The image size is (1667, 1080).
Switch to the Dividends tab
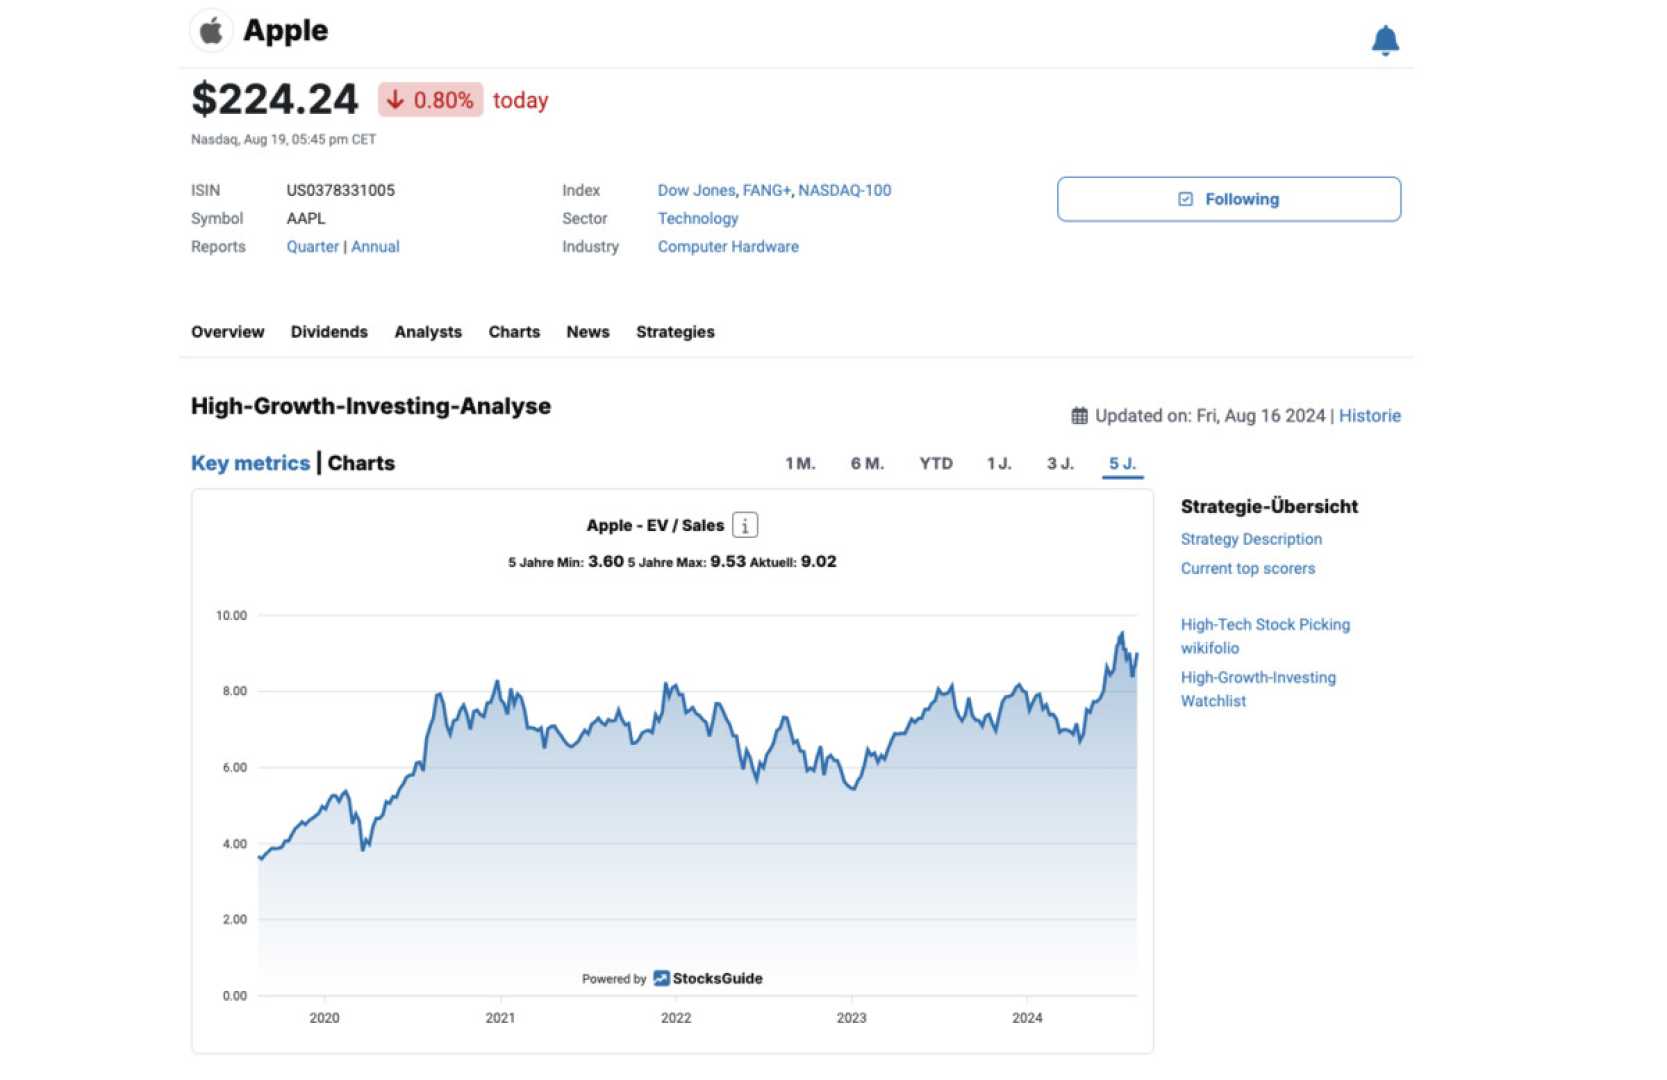click(x=329, y=332)
